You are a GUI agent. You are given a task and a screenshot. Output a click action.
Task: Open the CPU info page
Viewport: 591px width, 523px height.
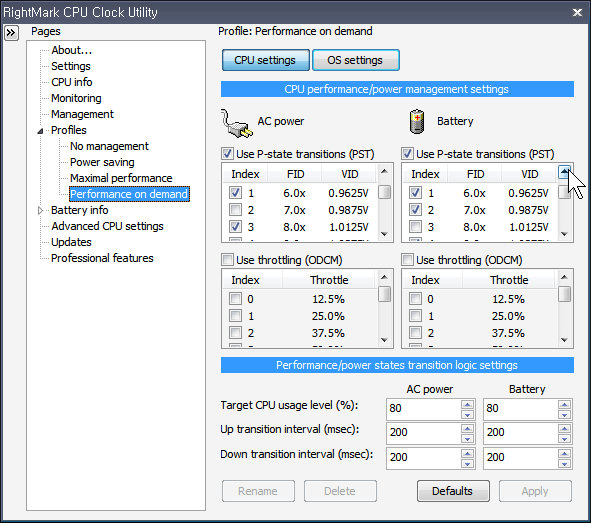72,82
